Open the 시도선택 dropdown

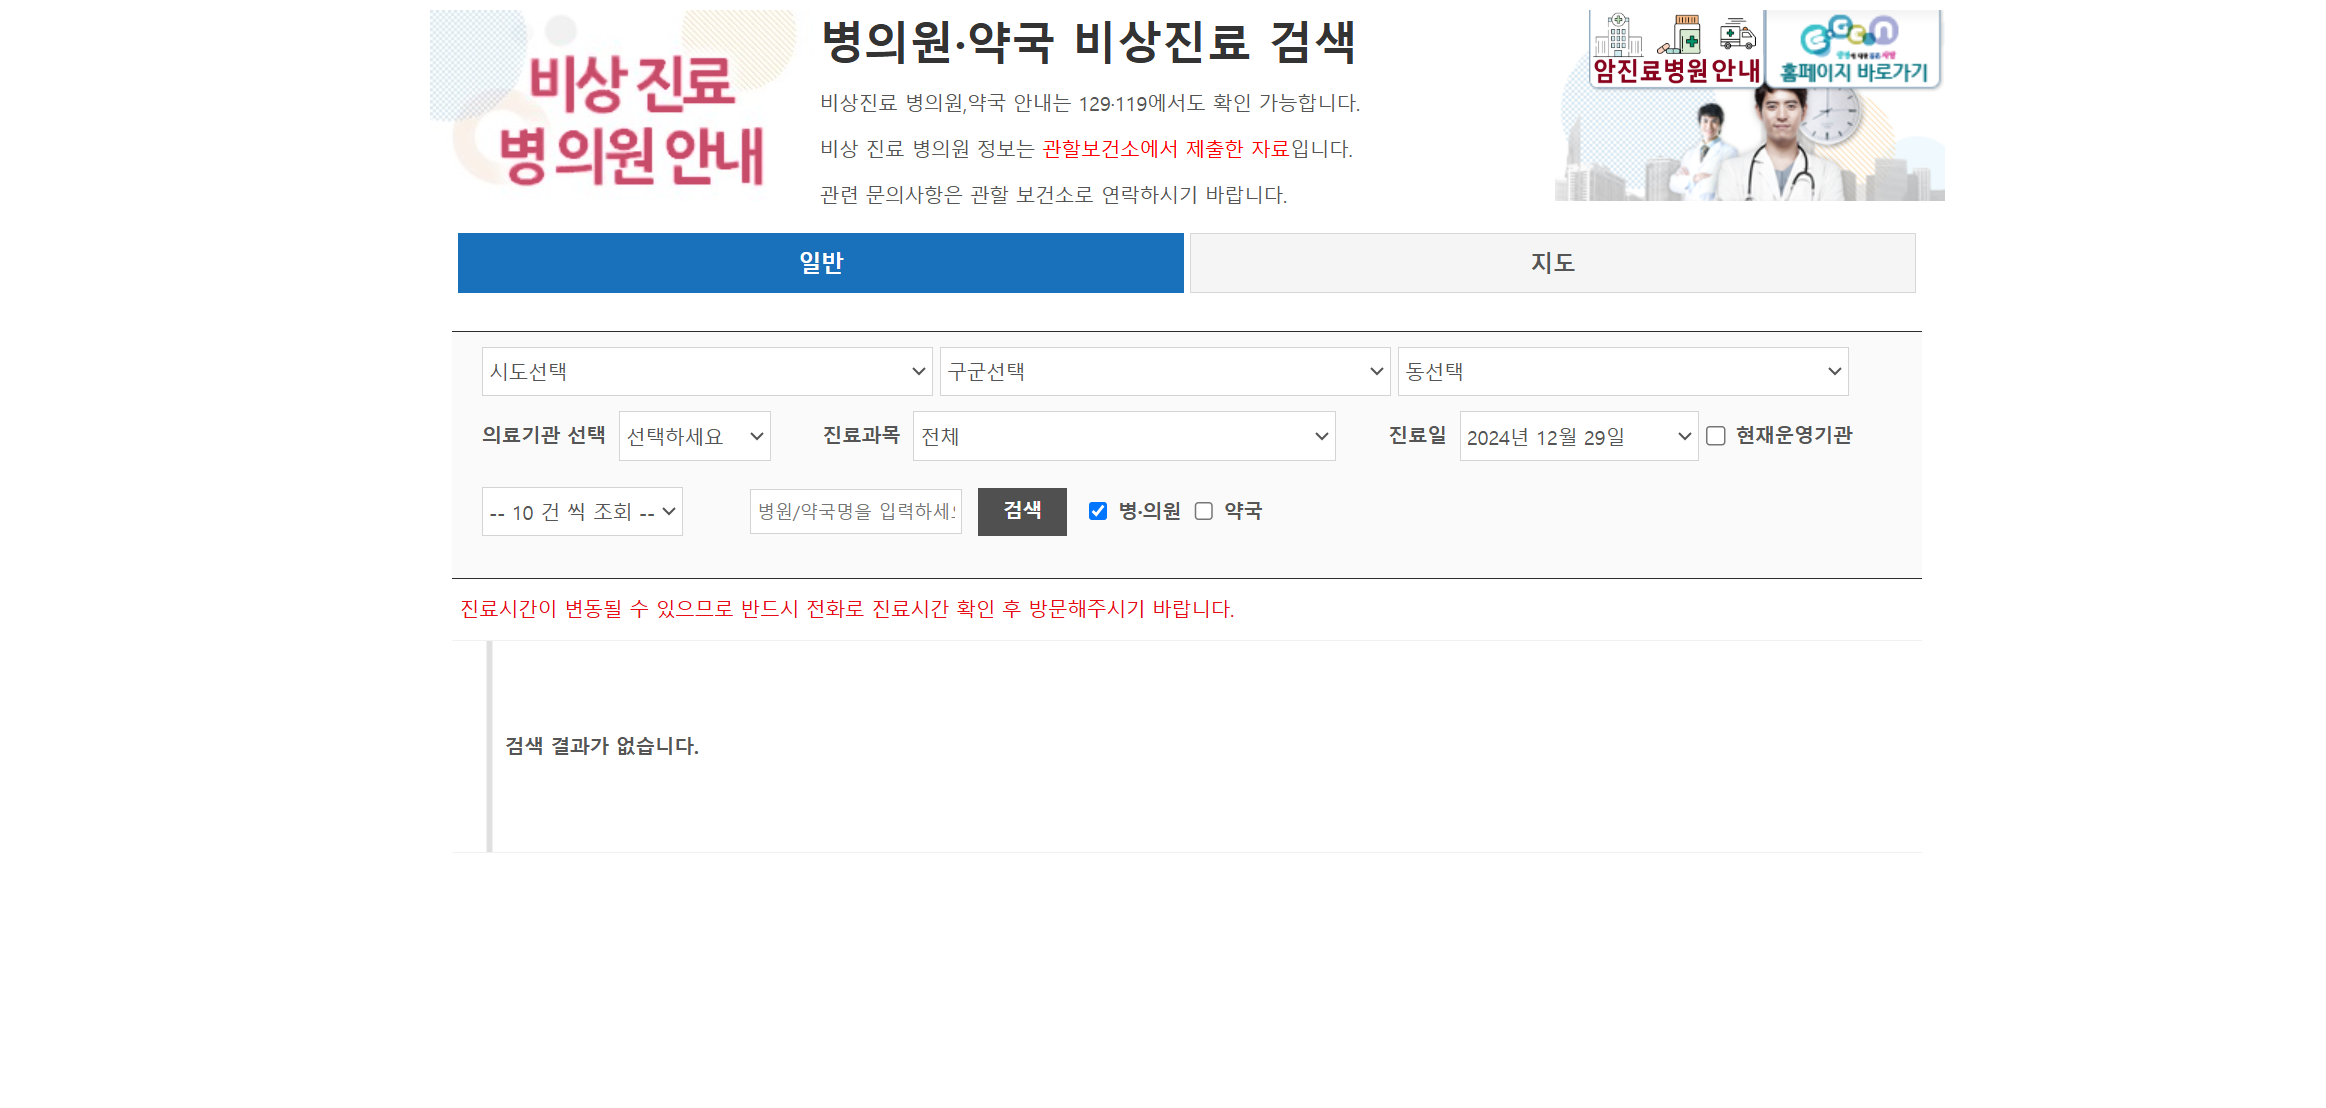point(706,371)
